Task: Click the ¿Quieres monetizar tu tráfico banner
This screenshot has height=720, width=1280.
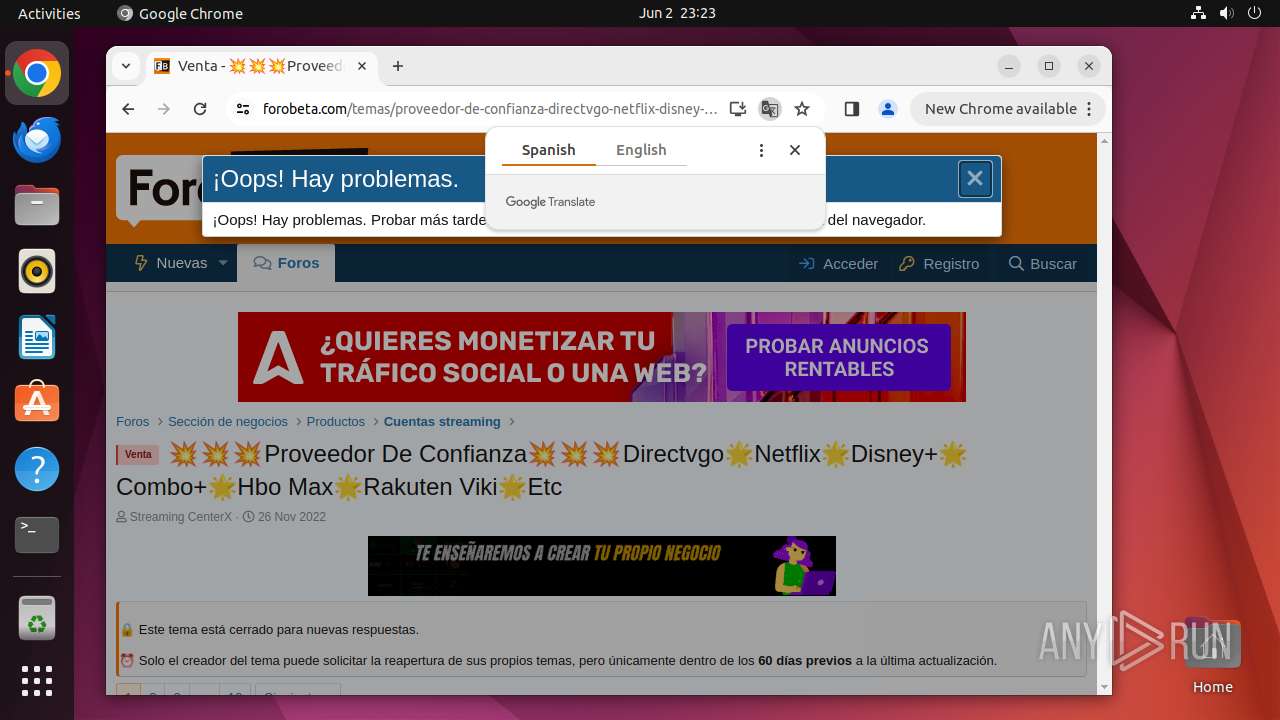Action: click(602, 357)
